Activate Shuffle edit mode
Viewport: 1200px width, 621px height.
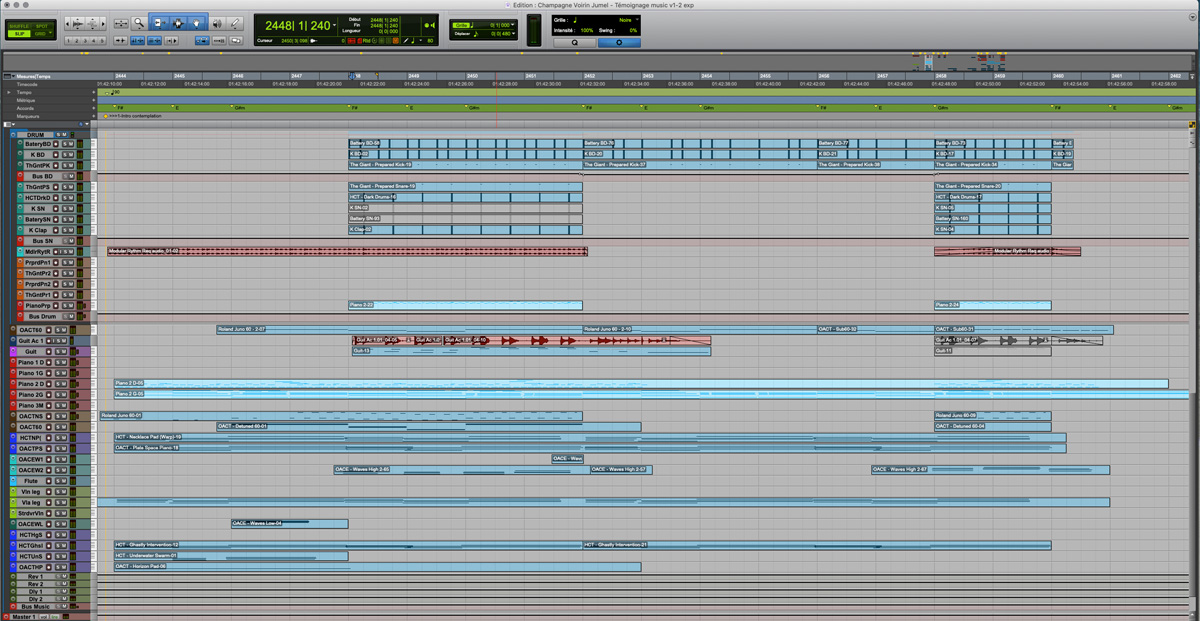pyautogui.click(x=19, y=26)
